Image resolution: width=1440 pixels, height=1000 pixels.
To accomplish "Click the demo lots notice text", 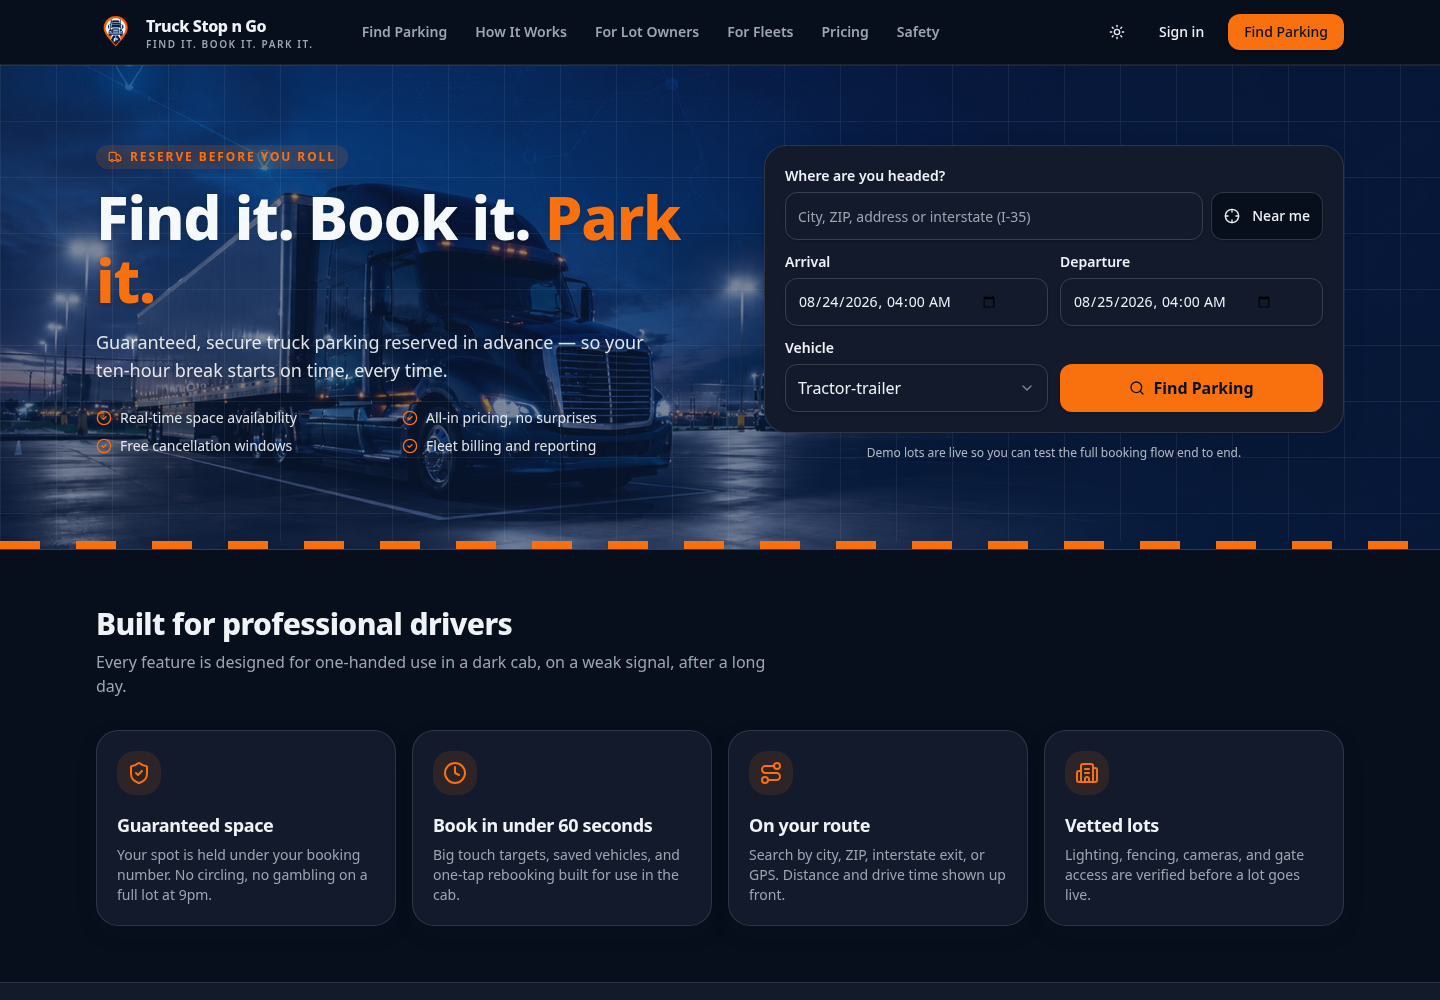I will [1054, 453].
